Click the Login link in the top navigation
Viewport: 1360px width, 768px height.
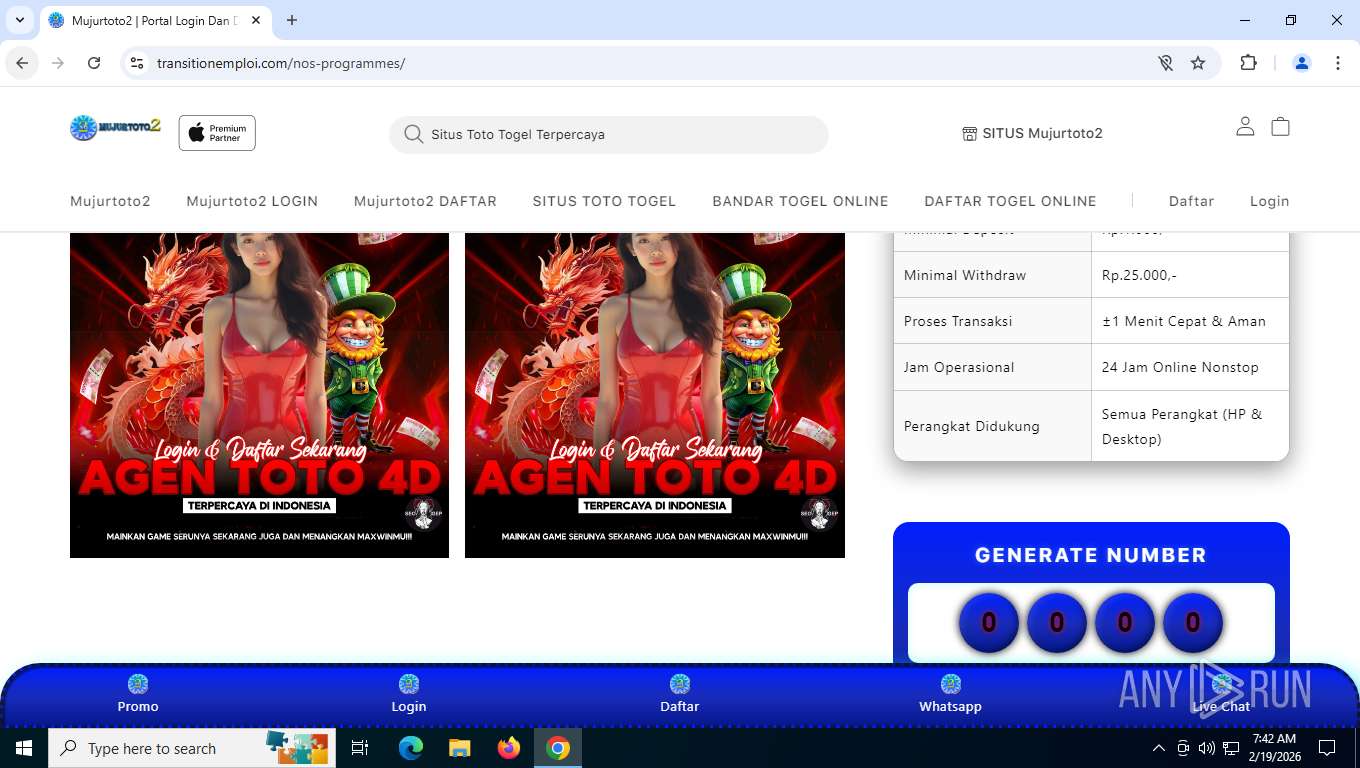click(1269, 201)
